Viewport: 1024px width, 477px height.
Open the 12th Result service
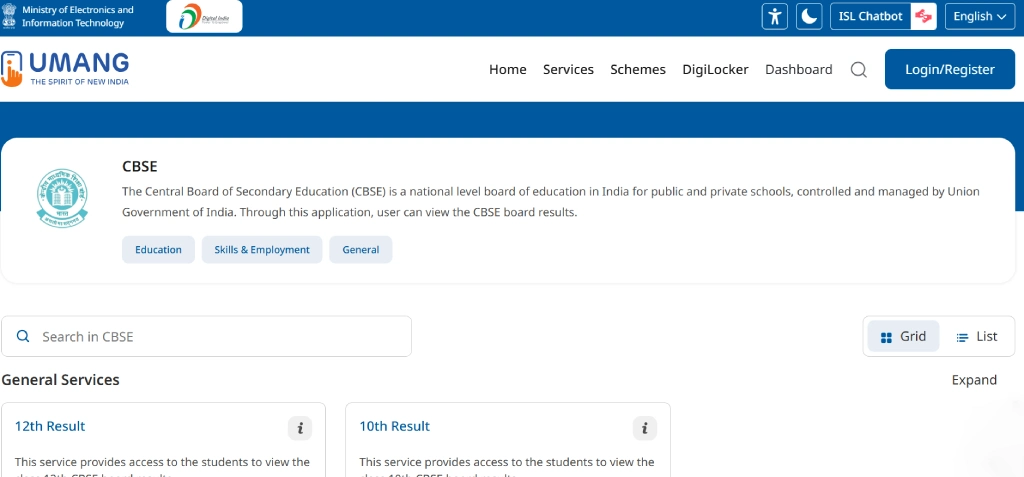50,426
